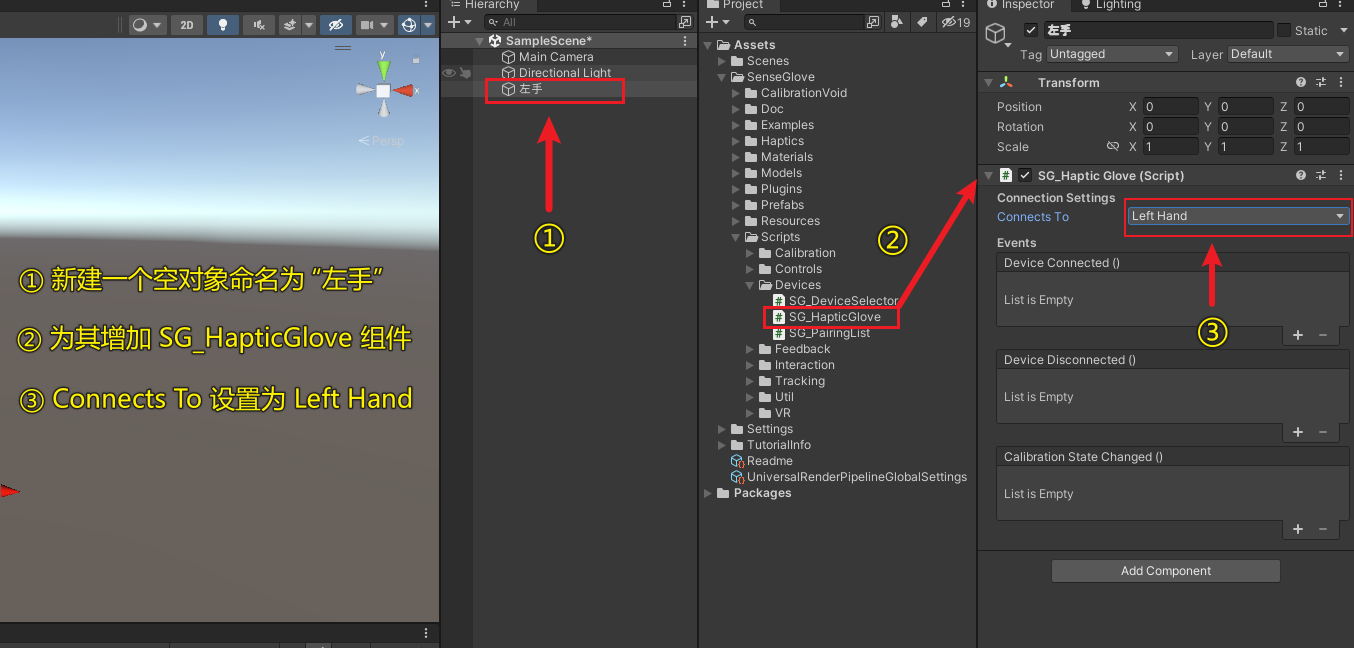Open SampleScene kebab options menu
Image resolution: width=1354 pixels, height=648 pixels.
(685, 41)
